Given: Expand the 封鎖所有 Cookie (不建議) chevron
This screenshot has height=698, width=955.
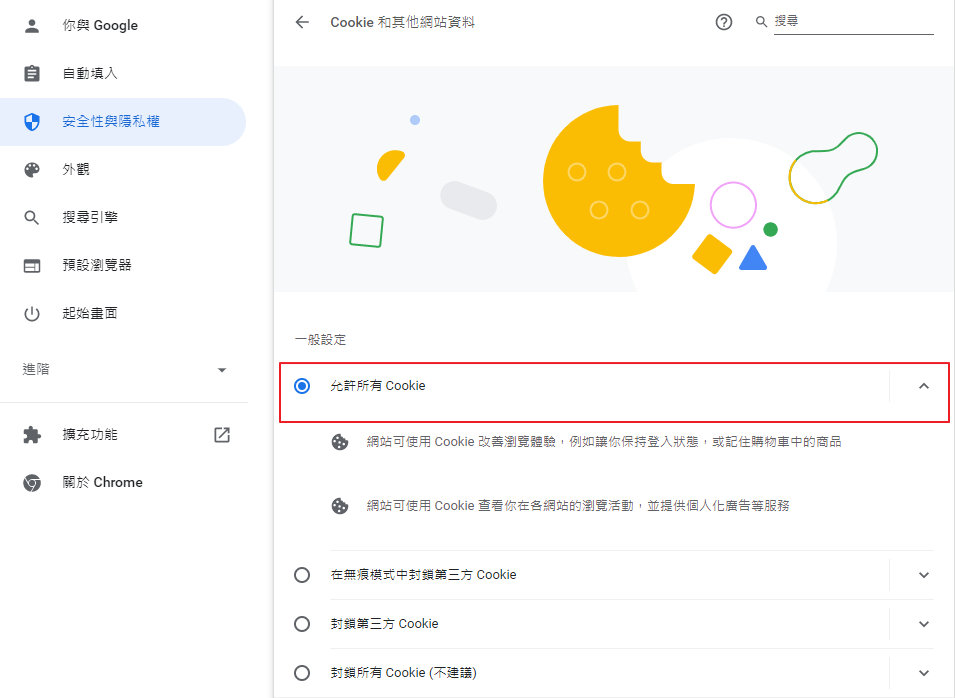Looking at the screenshot, I should coord(924,673).
